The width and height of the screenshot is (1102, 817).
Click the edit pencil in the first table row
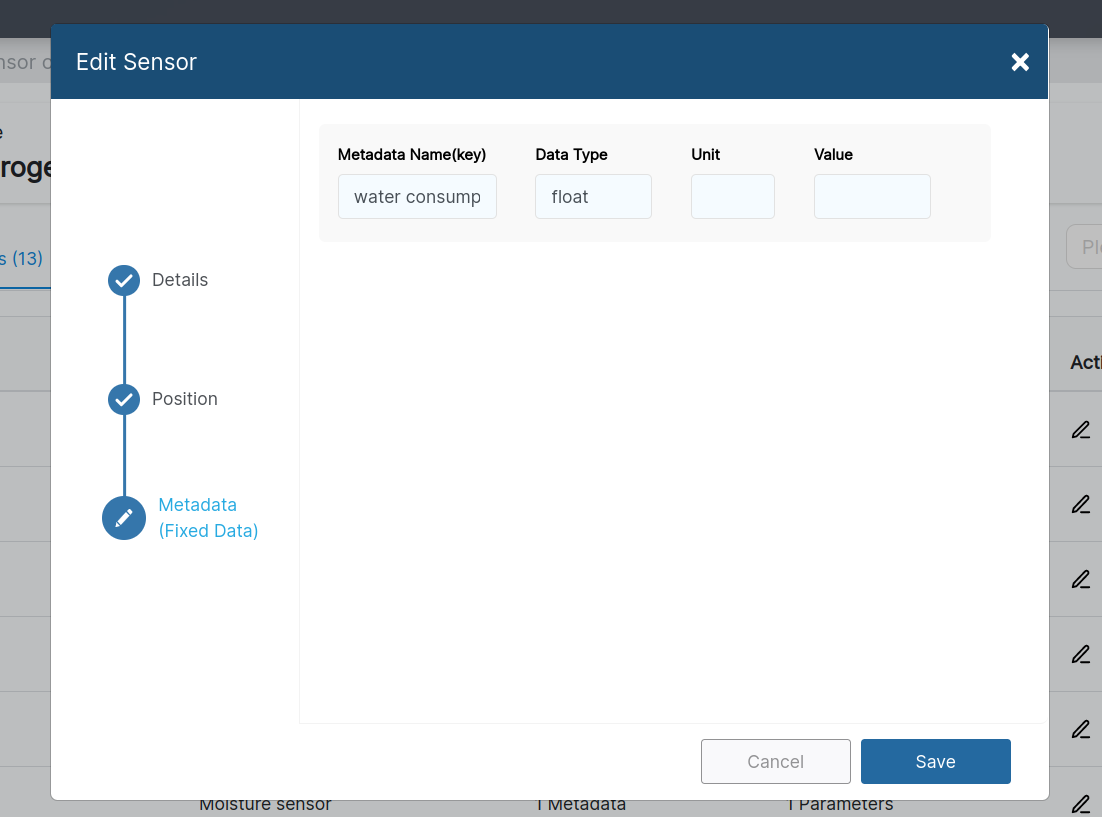coord(1080,430)
